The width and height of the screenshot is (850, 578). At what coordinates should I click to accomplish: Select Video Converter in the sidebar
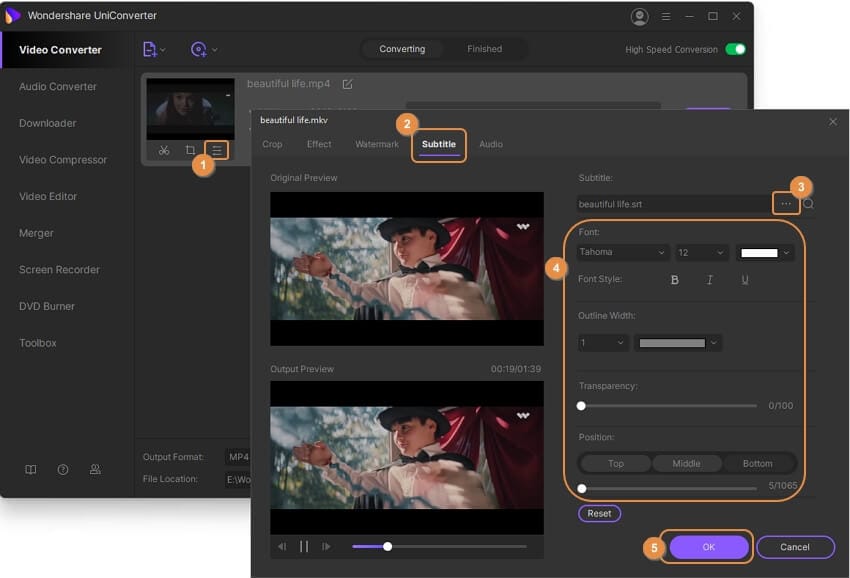60,50
